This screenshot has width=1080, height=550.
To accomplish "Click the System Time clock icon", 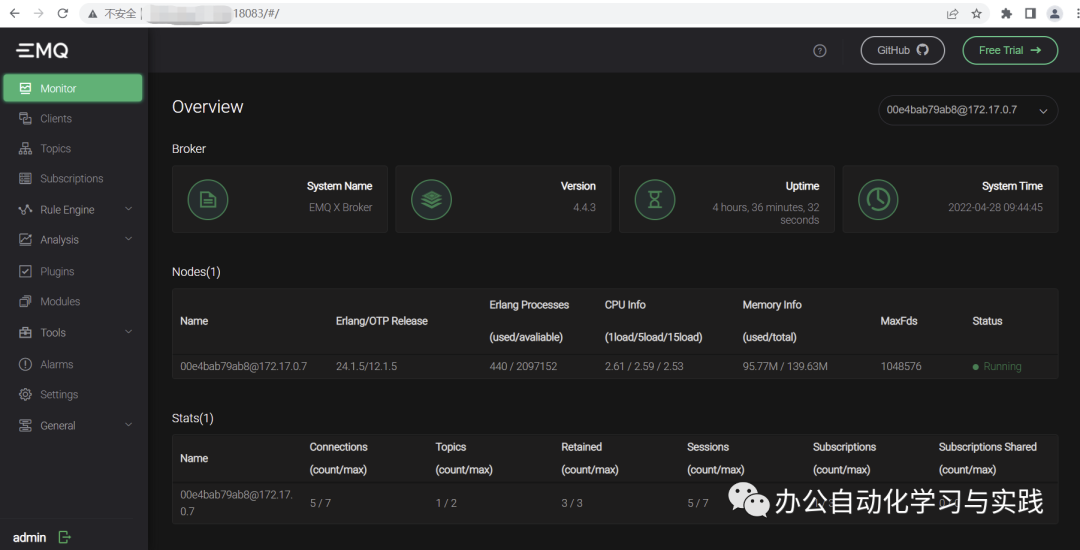I will pos(878,200).
